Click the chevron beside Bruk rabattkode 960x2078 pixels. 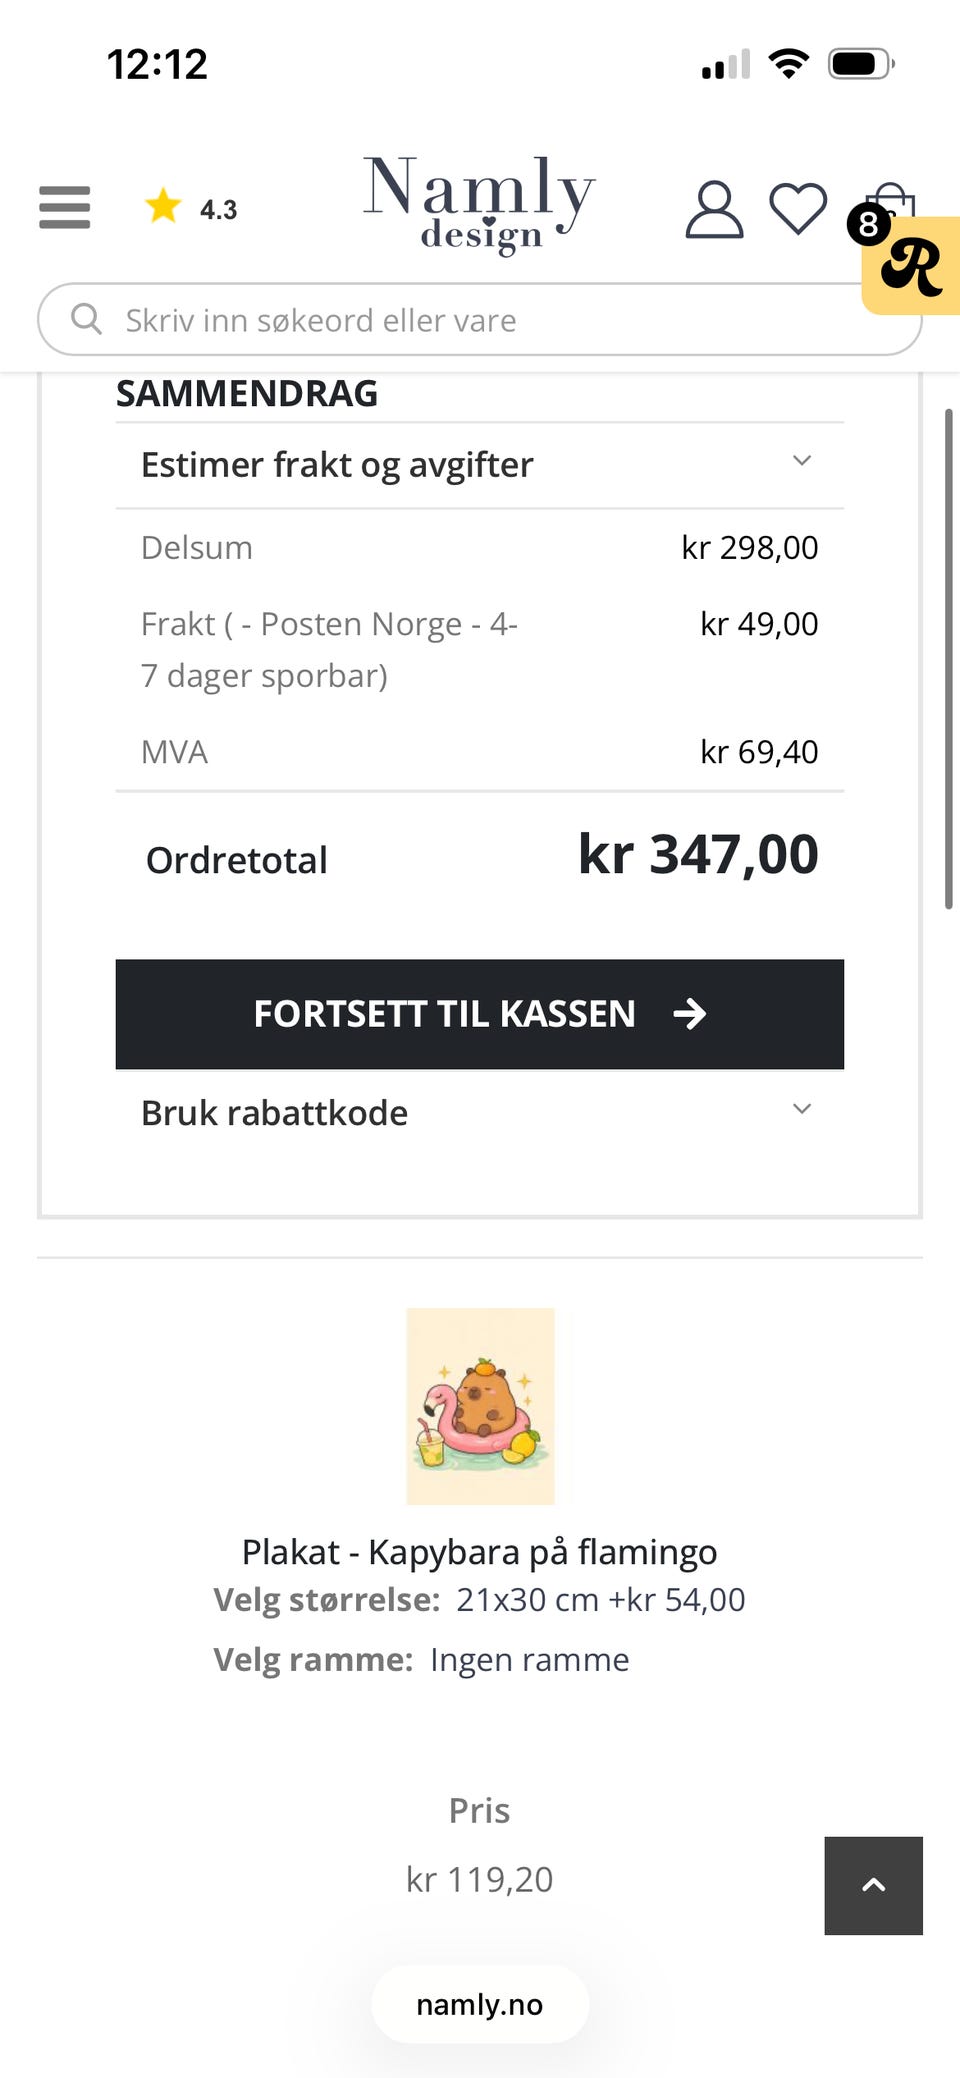(x=801, y=1109)
